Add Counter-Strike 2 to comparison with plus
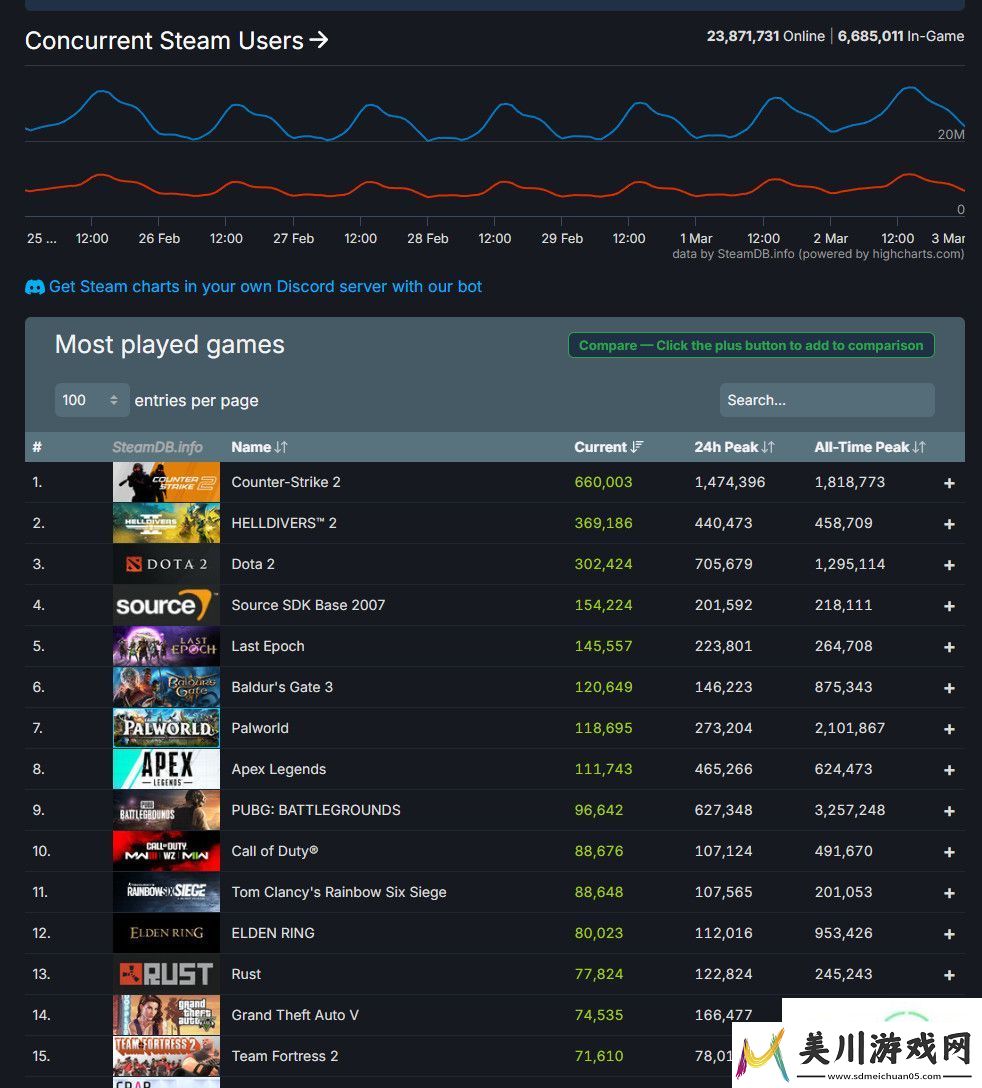 (949, 483)
